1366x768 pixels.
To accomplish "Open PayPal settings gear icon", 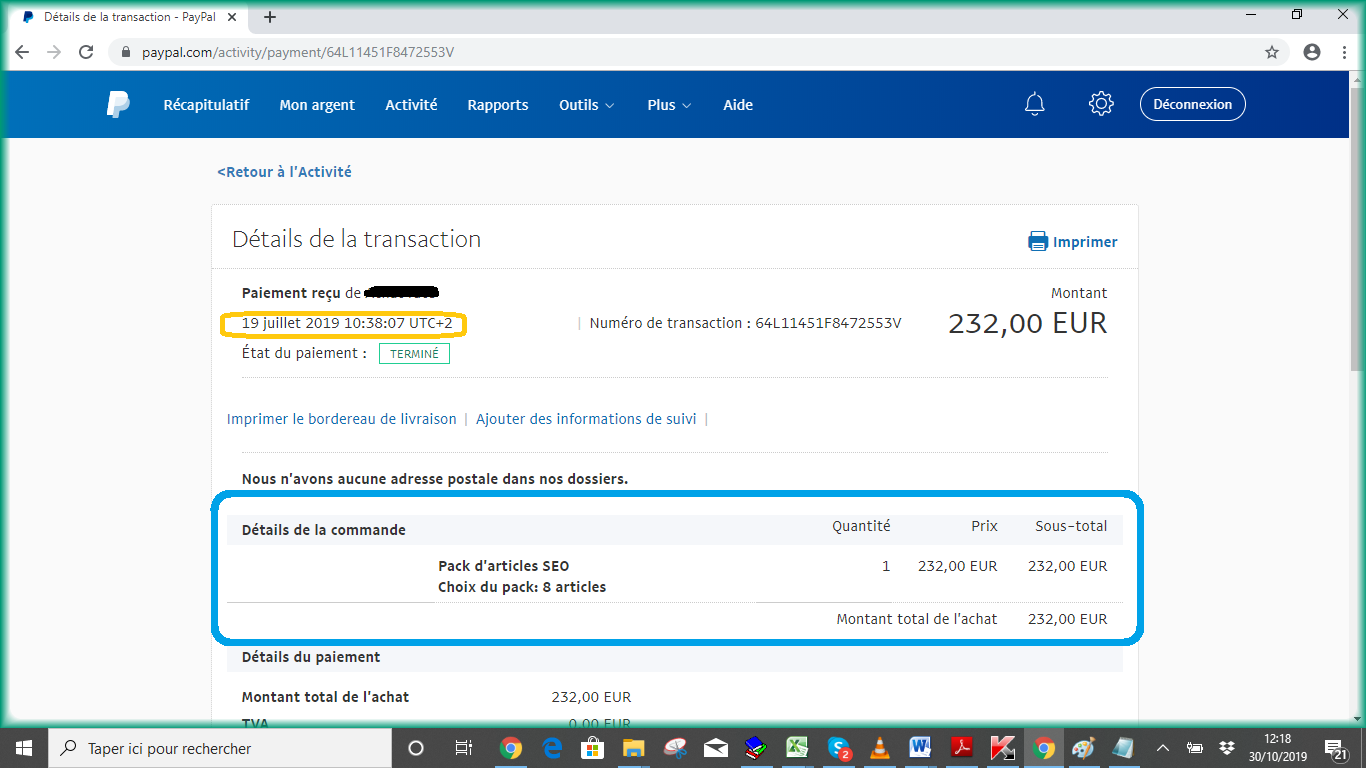I will pyautogui.click(x=1101, y=104).
